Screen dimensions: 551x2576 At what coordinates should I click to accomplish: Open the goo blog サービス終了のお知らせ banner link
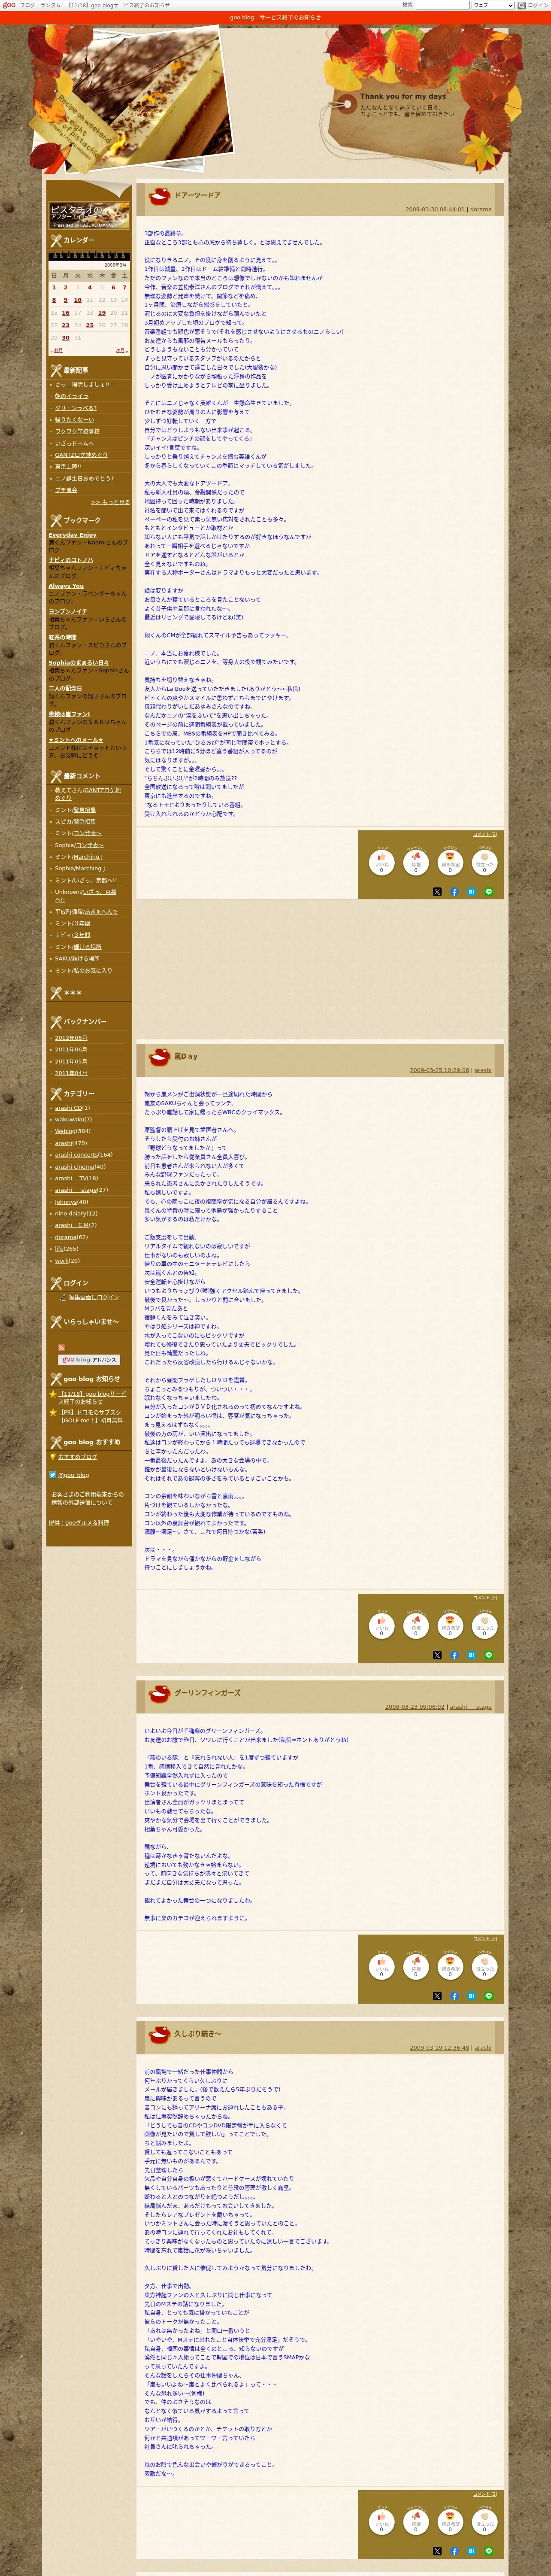tap(275, 17)
